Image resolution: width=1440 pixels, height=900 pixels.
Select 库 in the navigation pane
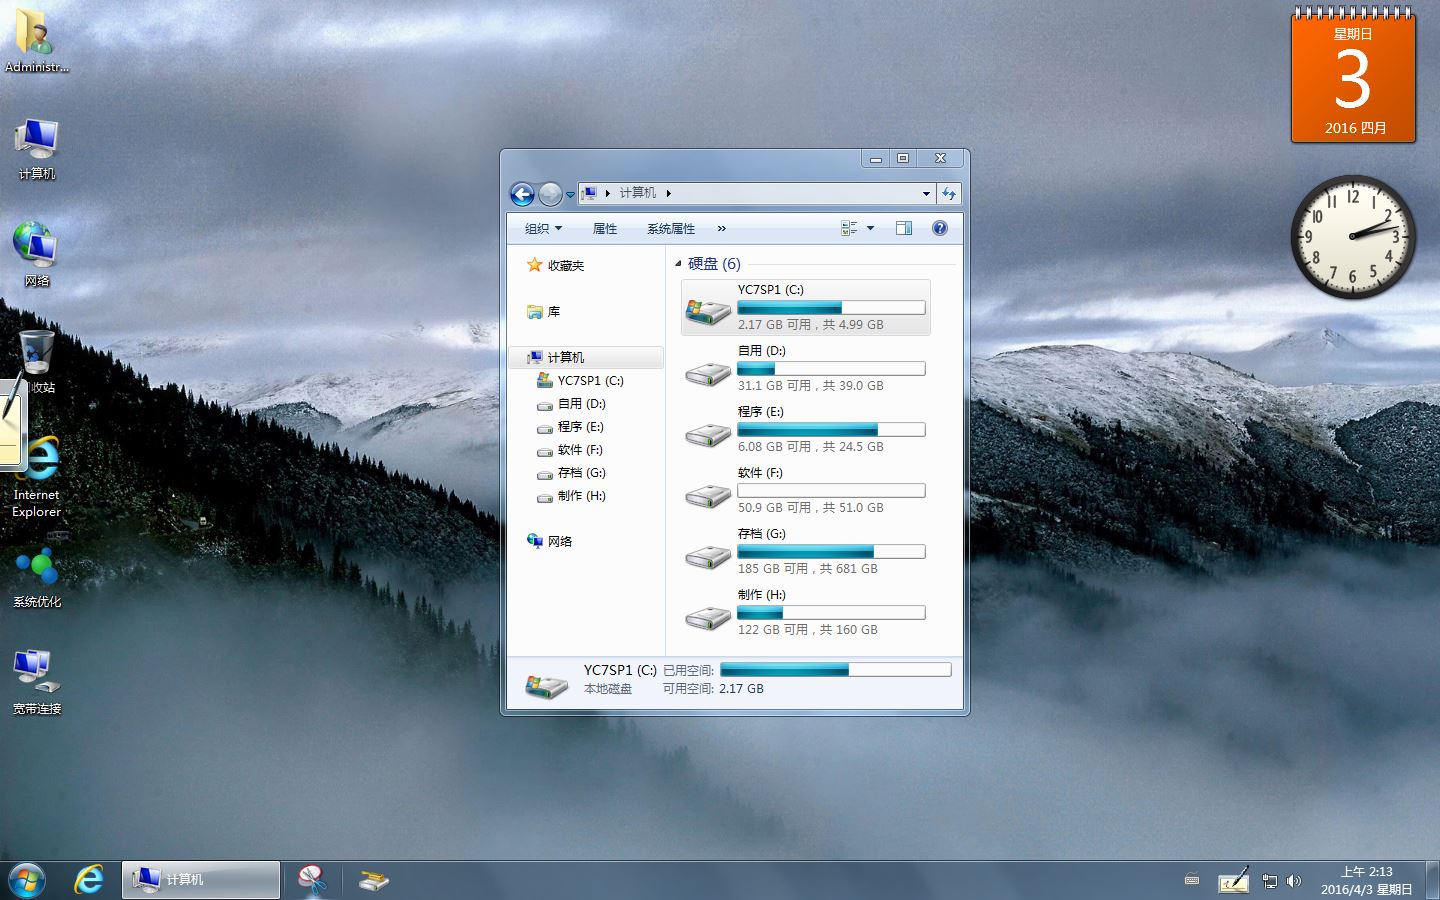(x=543, y=312)
